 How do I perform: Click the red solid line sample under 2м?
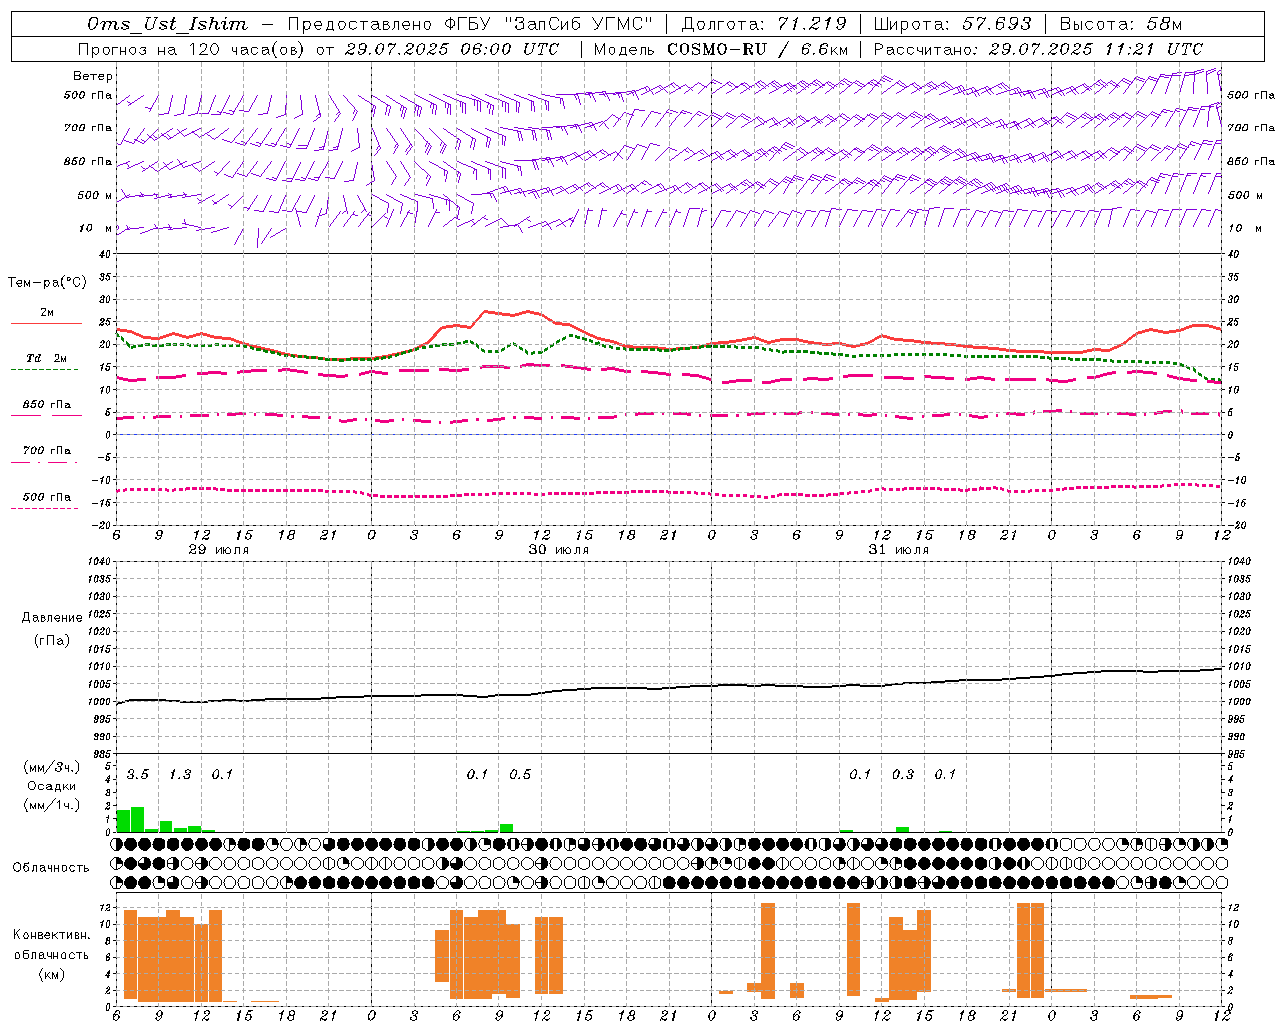[x=46, y=324]
